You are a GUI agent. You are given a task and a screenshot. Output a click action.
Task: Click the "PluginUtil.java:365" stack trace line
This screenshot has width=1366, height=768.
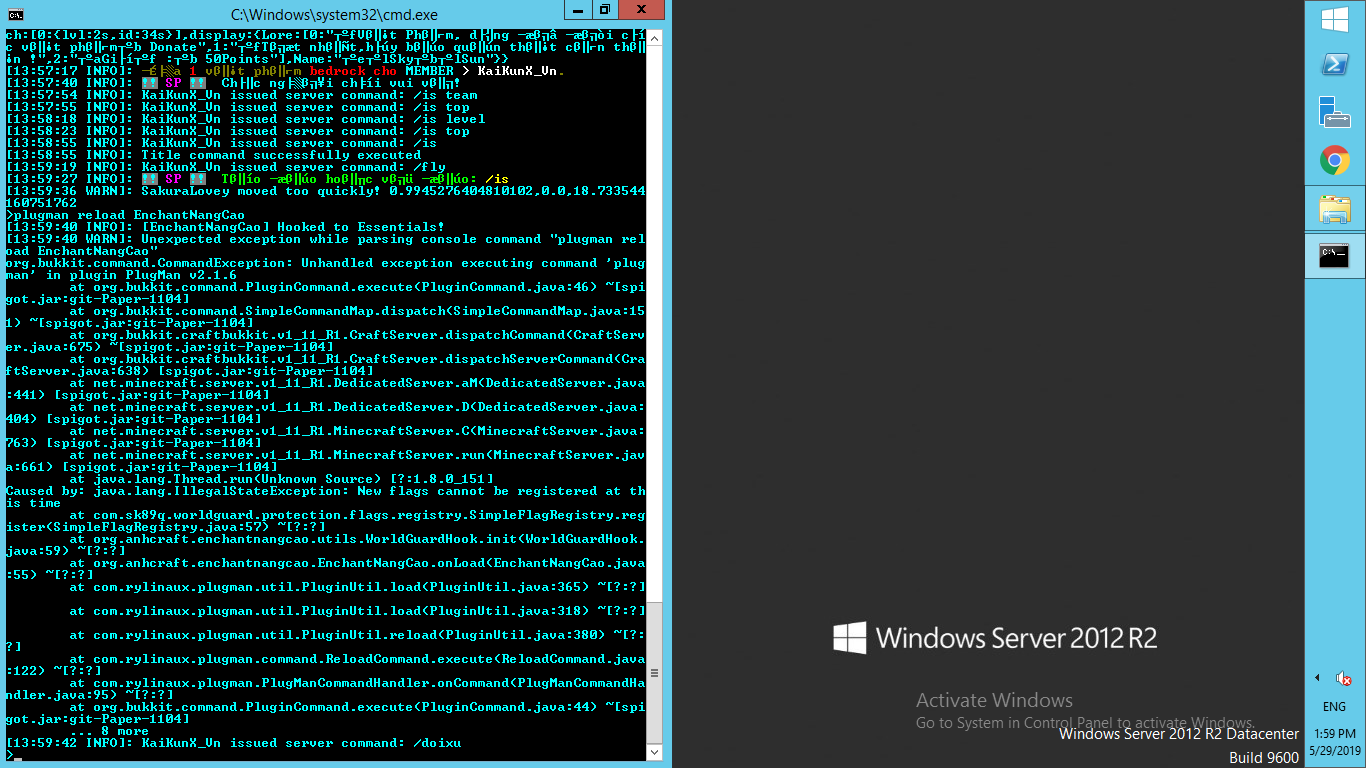click(x=358, y=587)
